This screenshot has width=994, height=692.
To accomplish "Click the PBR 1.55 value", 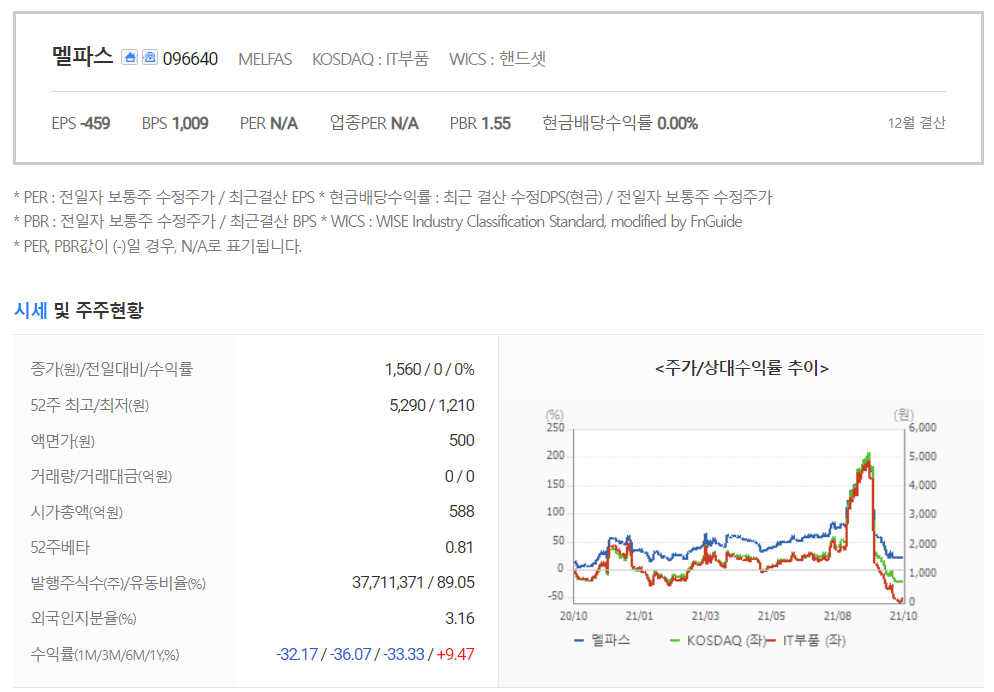I will [480, 123].
